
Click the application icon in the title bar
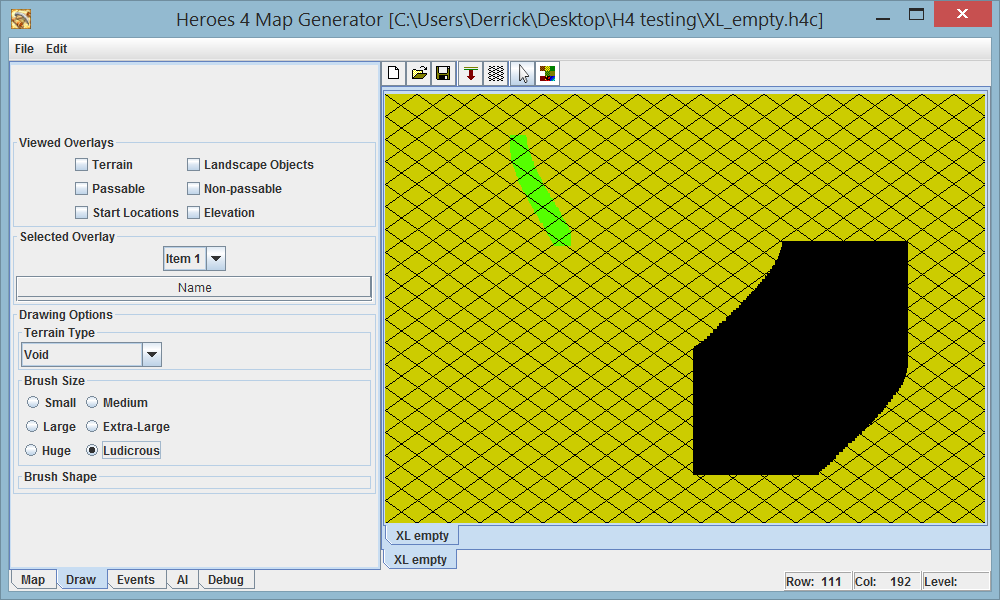coord(21,19)
